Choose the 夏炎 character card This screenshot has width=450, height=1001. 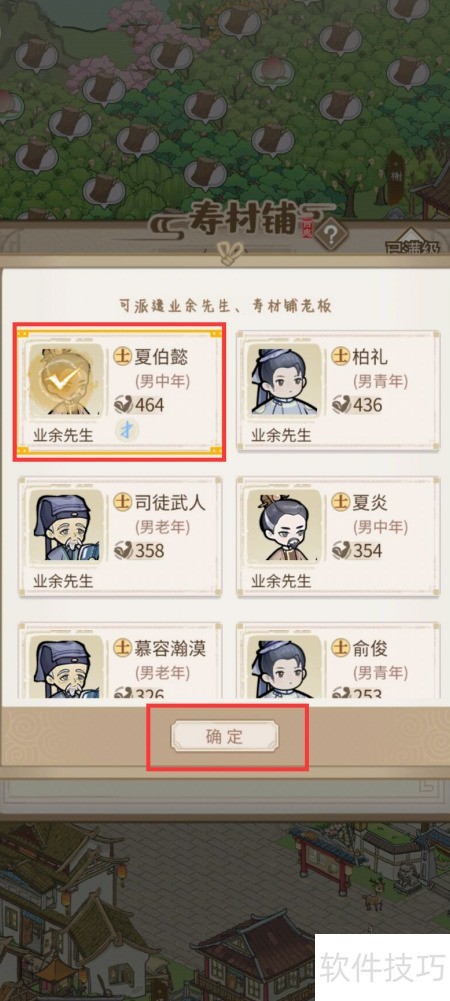click(338, 536)
